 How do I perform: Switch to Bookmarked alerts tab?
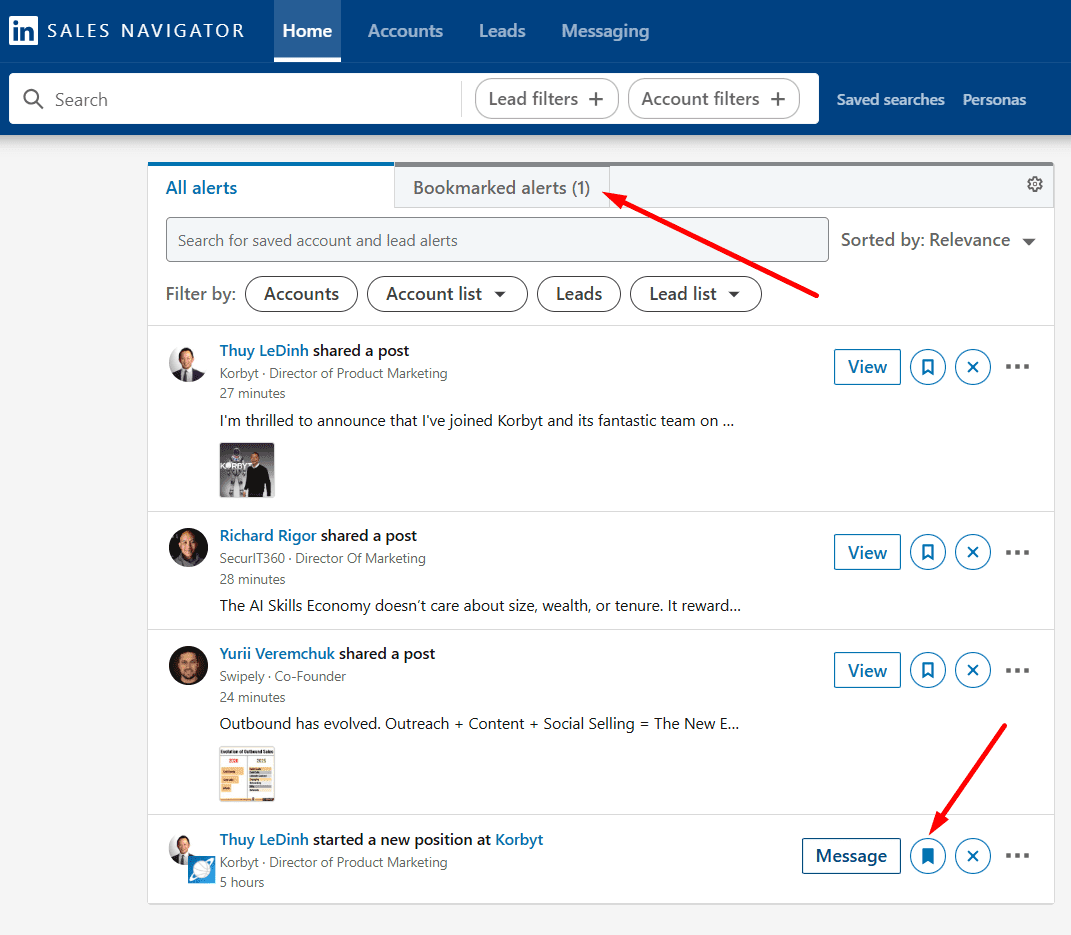coord(501,188)
